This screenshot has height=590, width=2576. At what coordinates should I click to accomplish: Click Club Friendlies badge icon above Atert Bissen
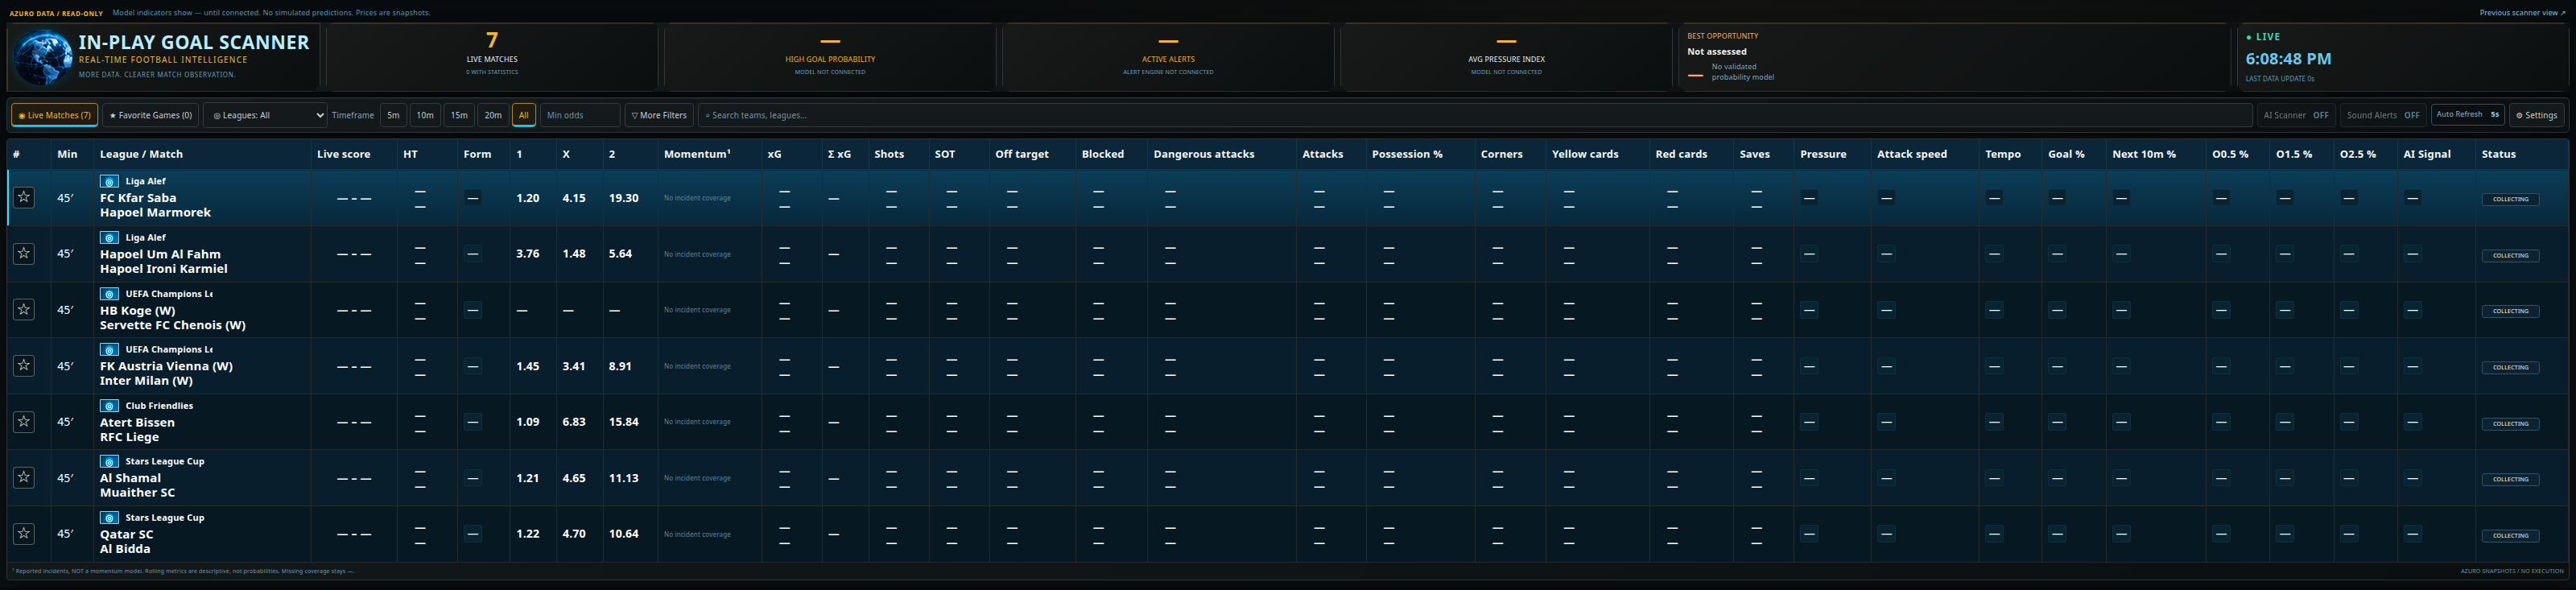pyautogui.click(x=109, y=406)
